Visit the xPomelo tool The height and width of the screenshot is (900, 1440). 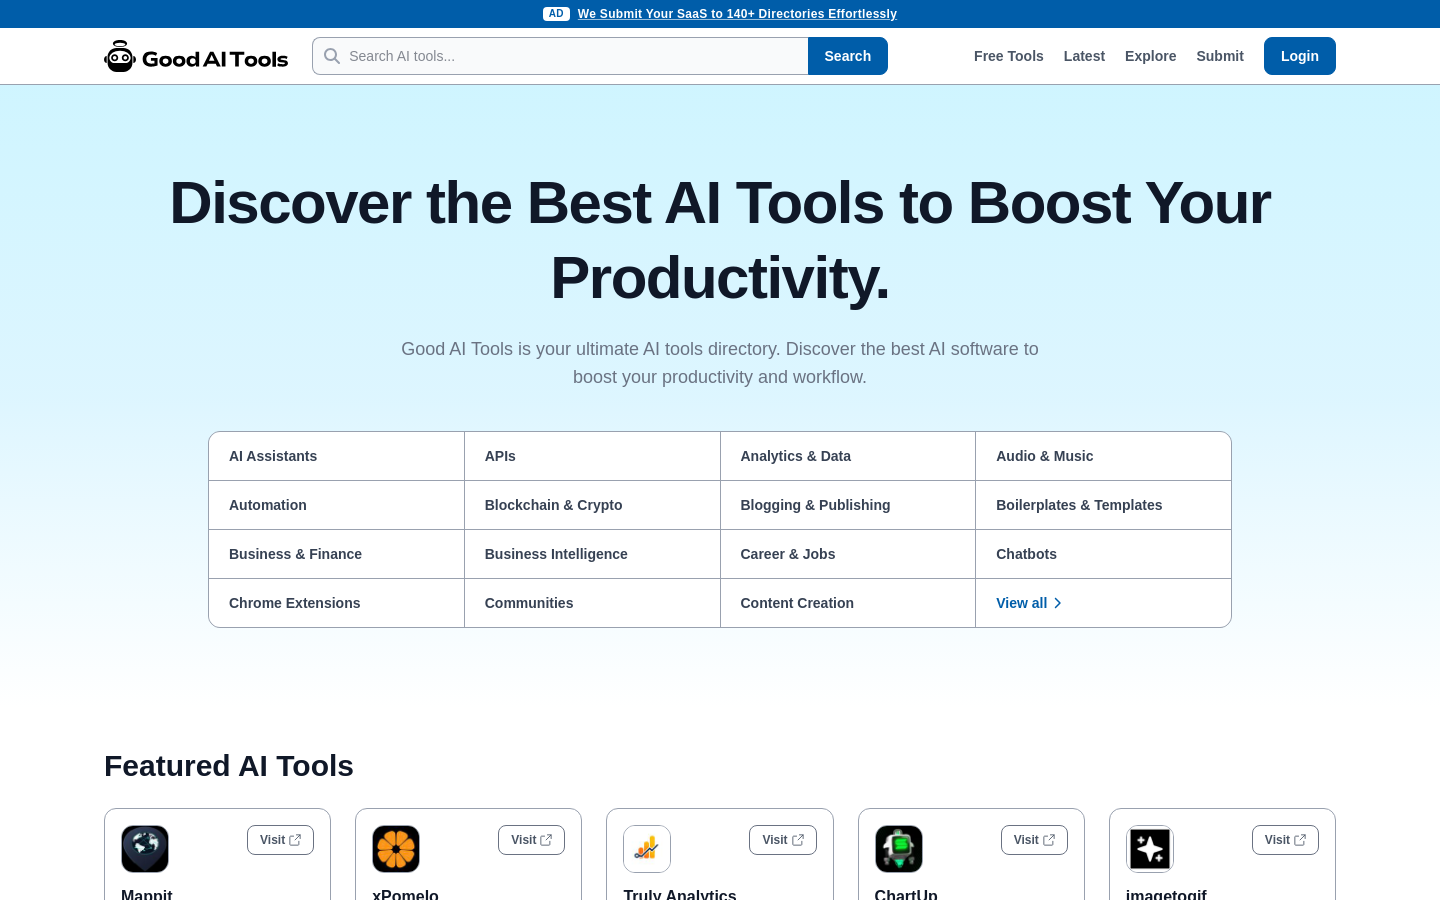[x=531, y=840]
